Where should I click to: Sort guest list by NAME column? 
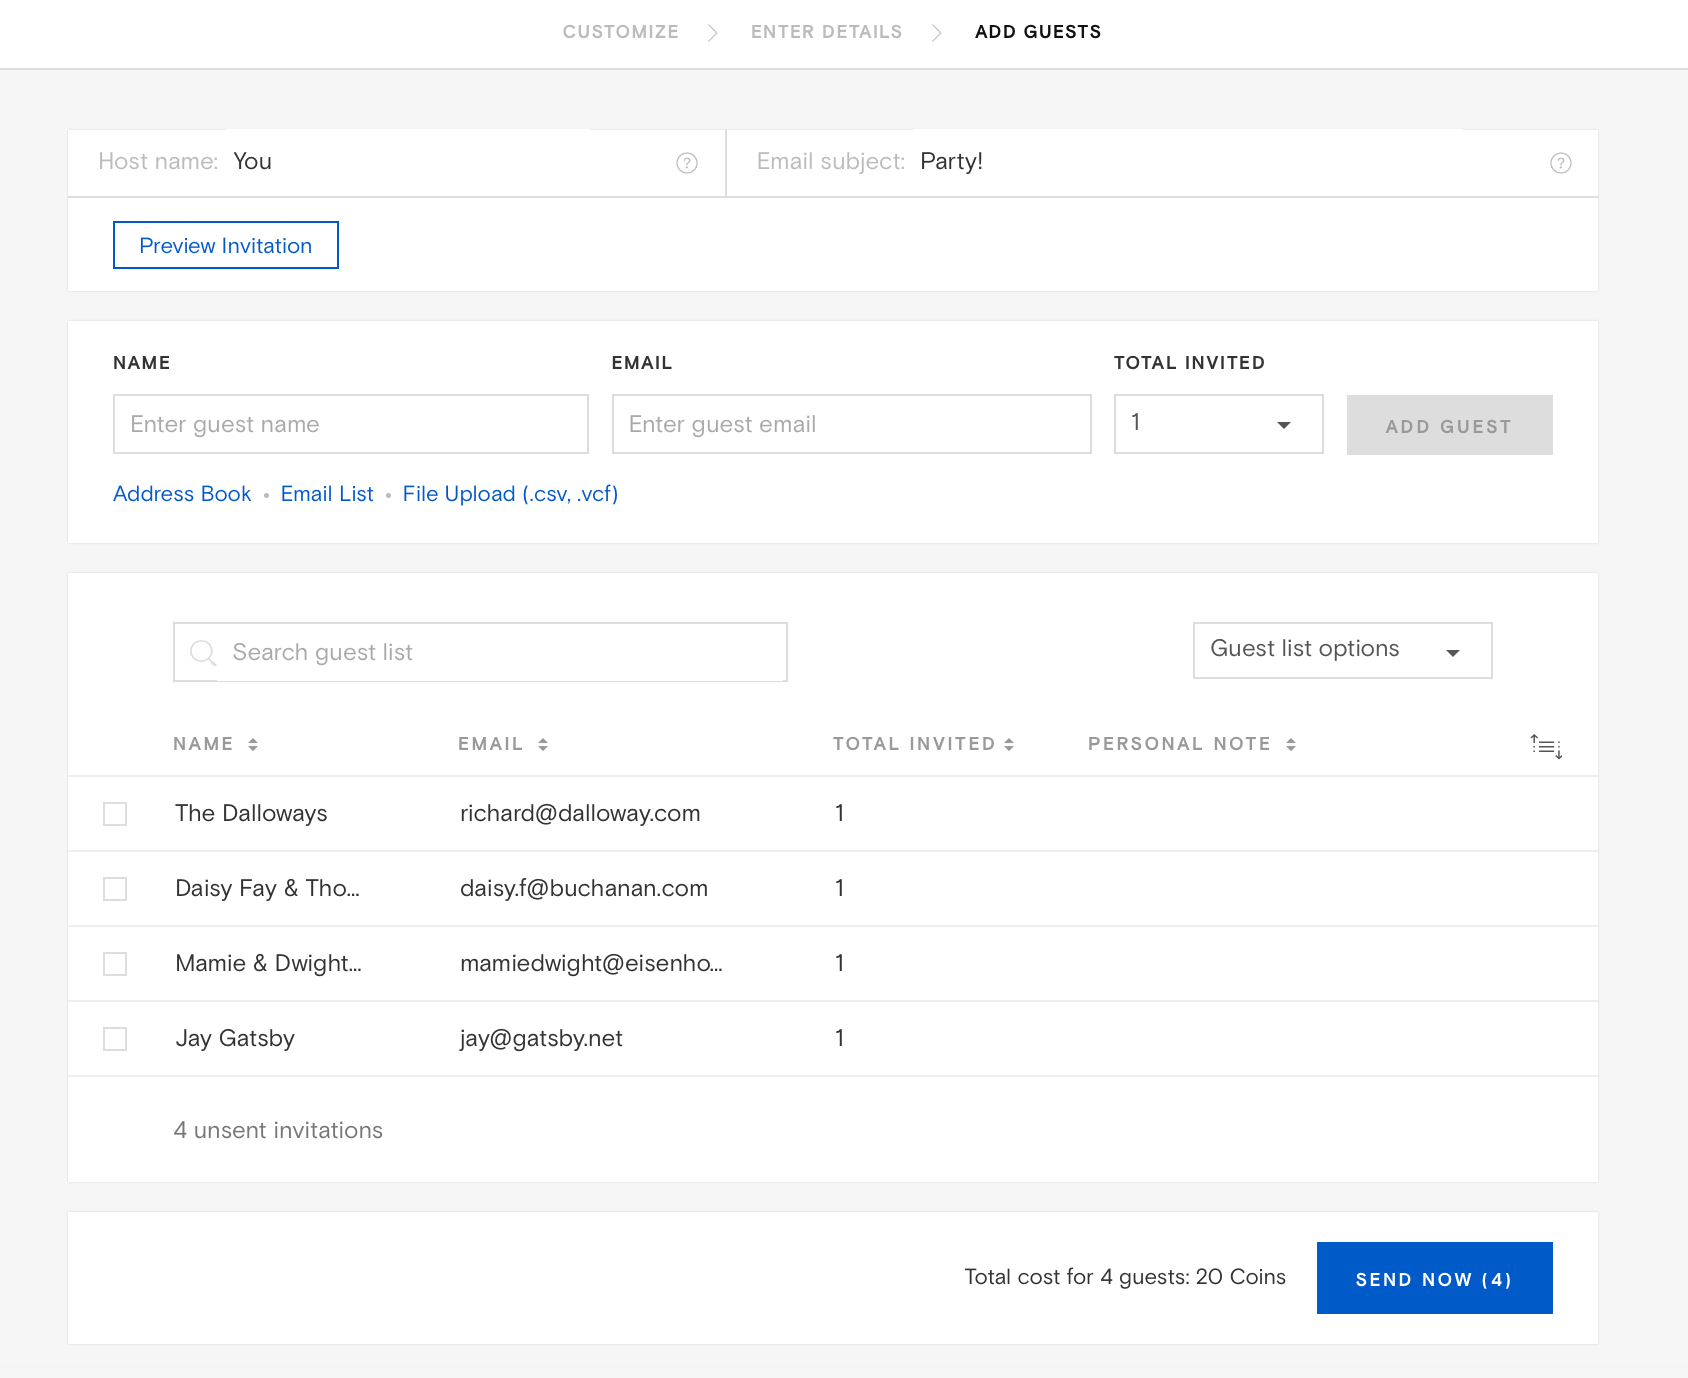pyautogui.click(x=253, y=743)
